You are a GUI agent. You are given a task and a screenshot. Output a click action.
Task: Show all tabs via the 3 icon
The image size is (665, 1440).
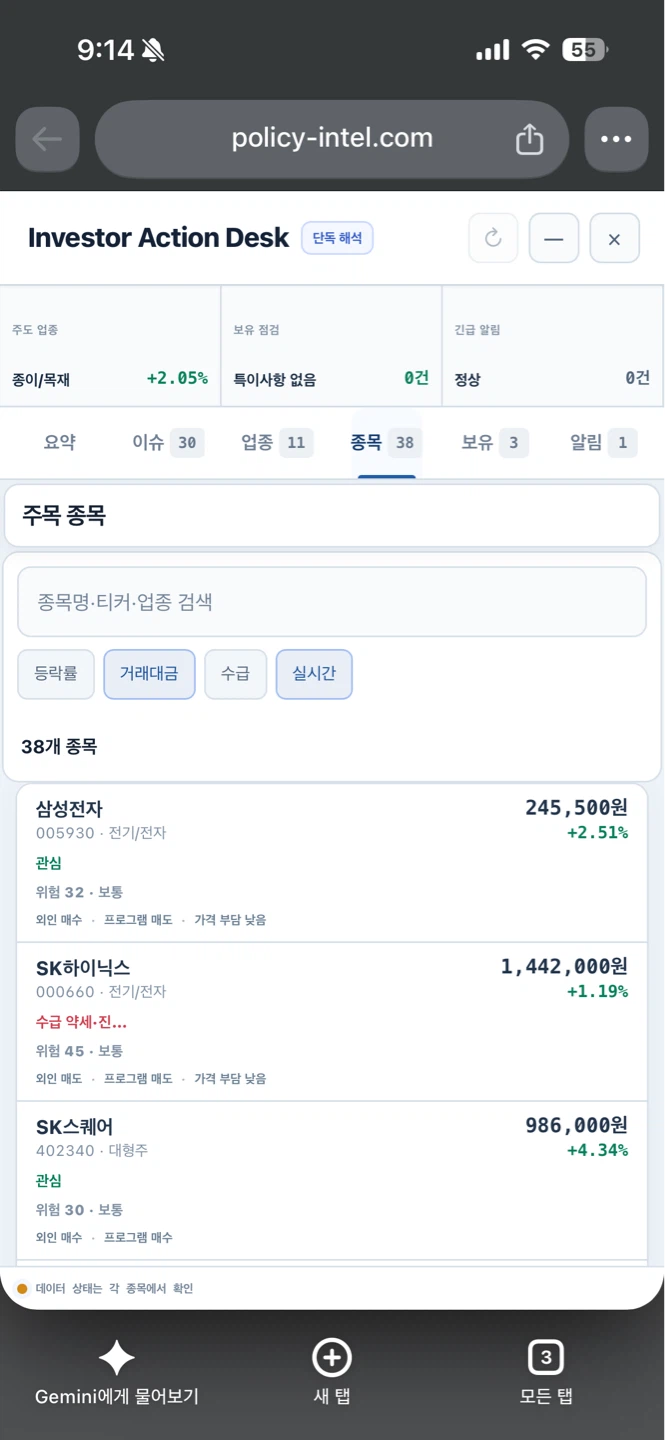click(x=545, y=1358)
